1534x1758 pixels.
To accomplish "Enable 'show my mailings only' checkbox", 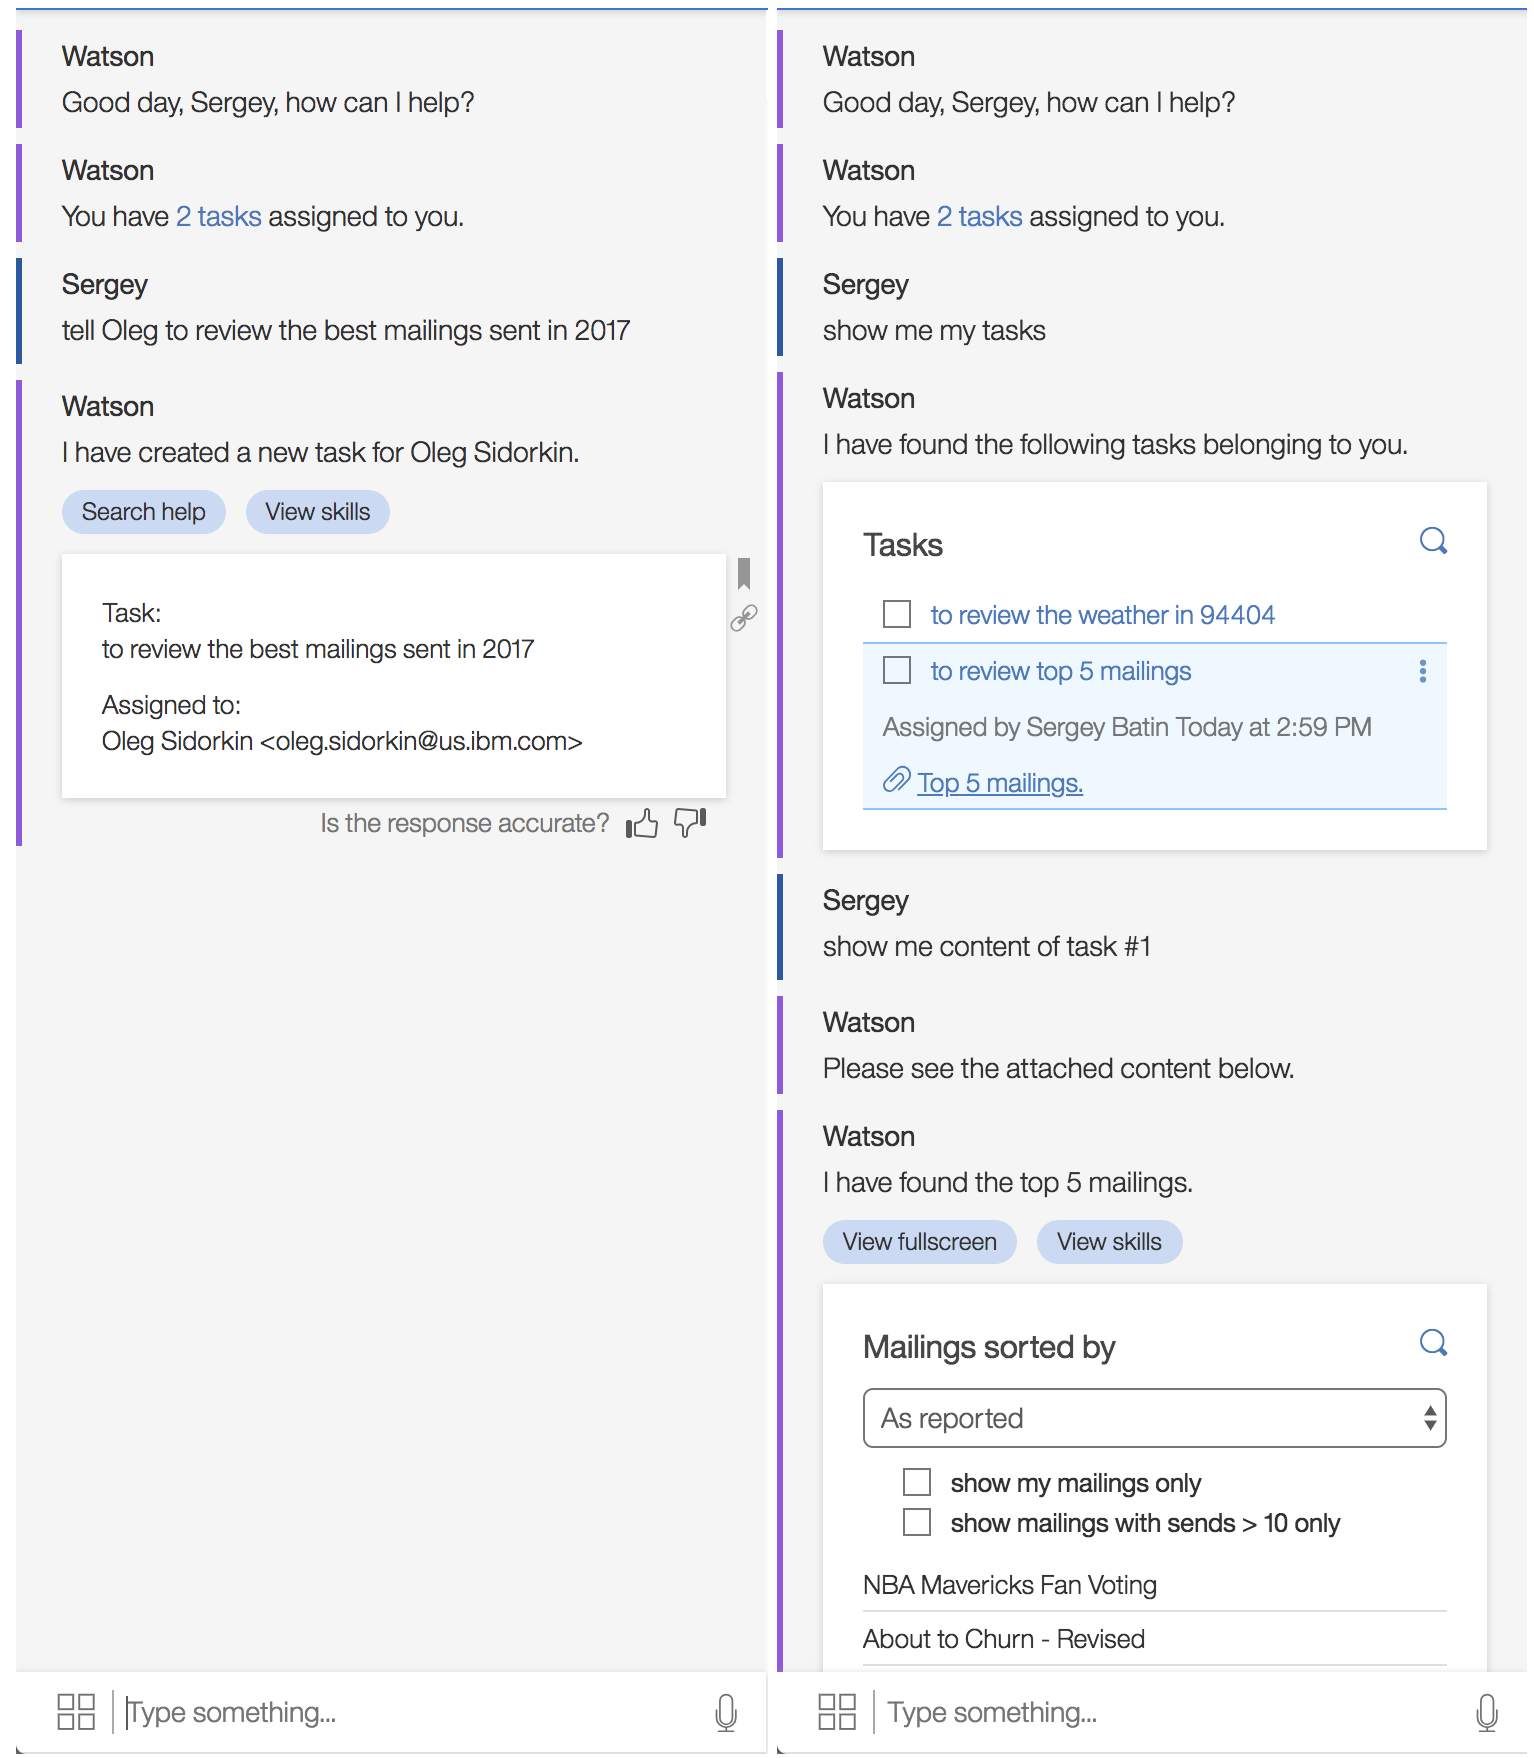I will (917, 1482).
